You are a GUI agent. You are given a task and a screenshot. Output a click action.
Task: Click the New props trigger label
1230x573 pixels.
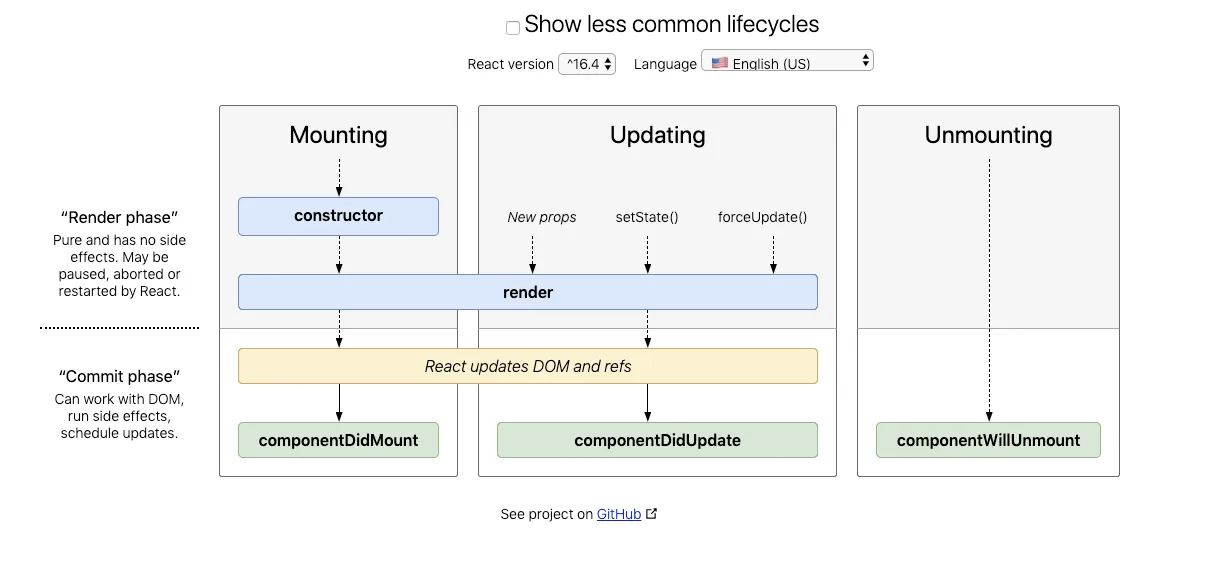tap(542, 217)
